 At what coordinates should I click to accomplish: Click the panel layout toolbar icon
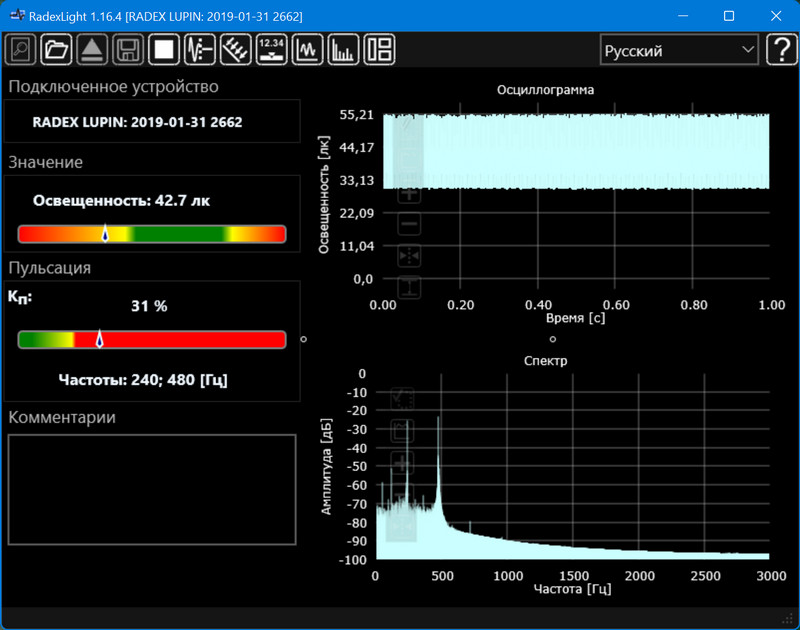tap(379, 49)
